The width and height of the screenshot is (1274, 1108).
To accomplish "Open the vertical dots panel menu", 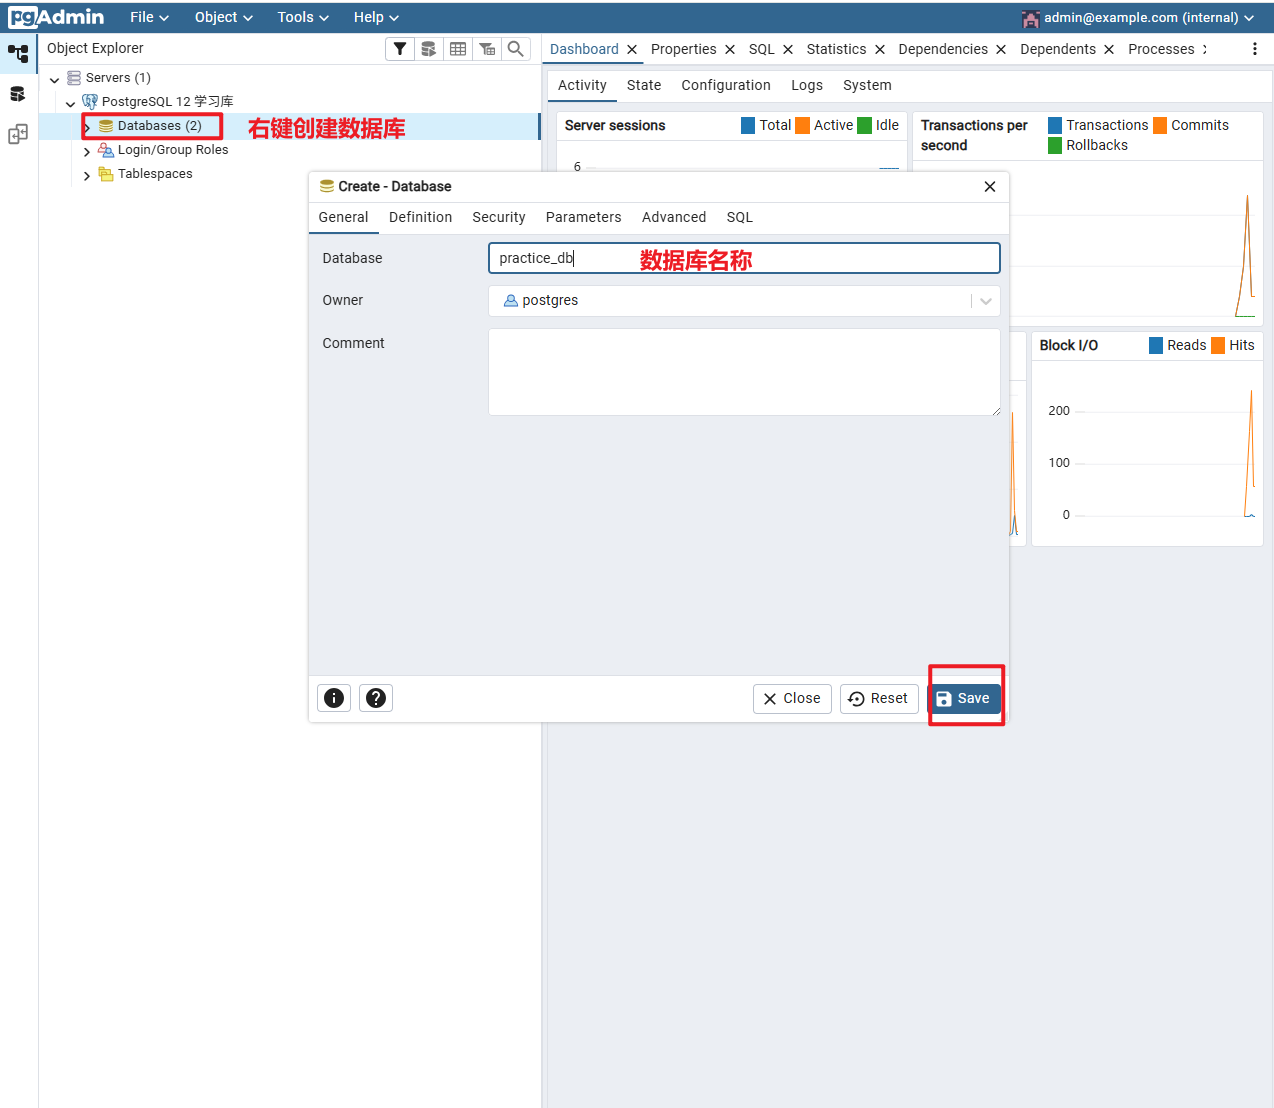I will pos(1255,49).
